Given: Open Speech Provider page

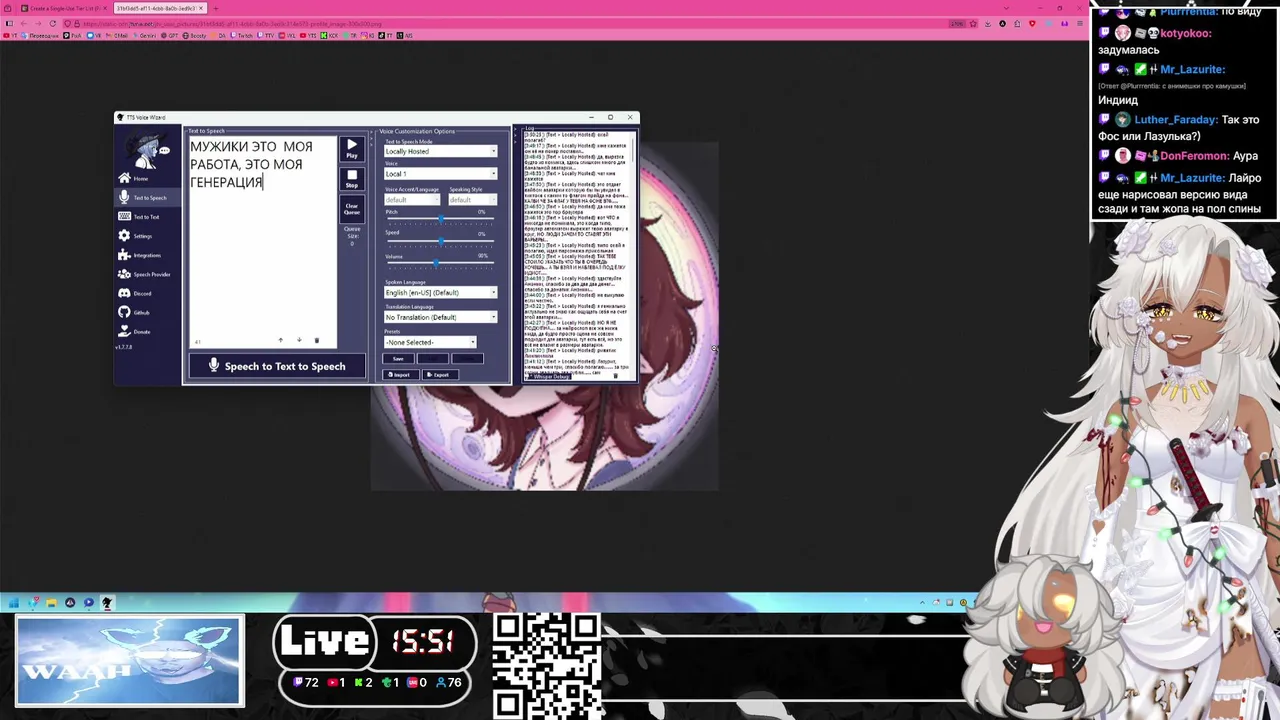Looking at the screenshot, I should (147, 274).
